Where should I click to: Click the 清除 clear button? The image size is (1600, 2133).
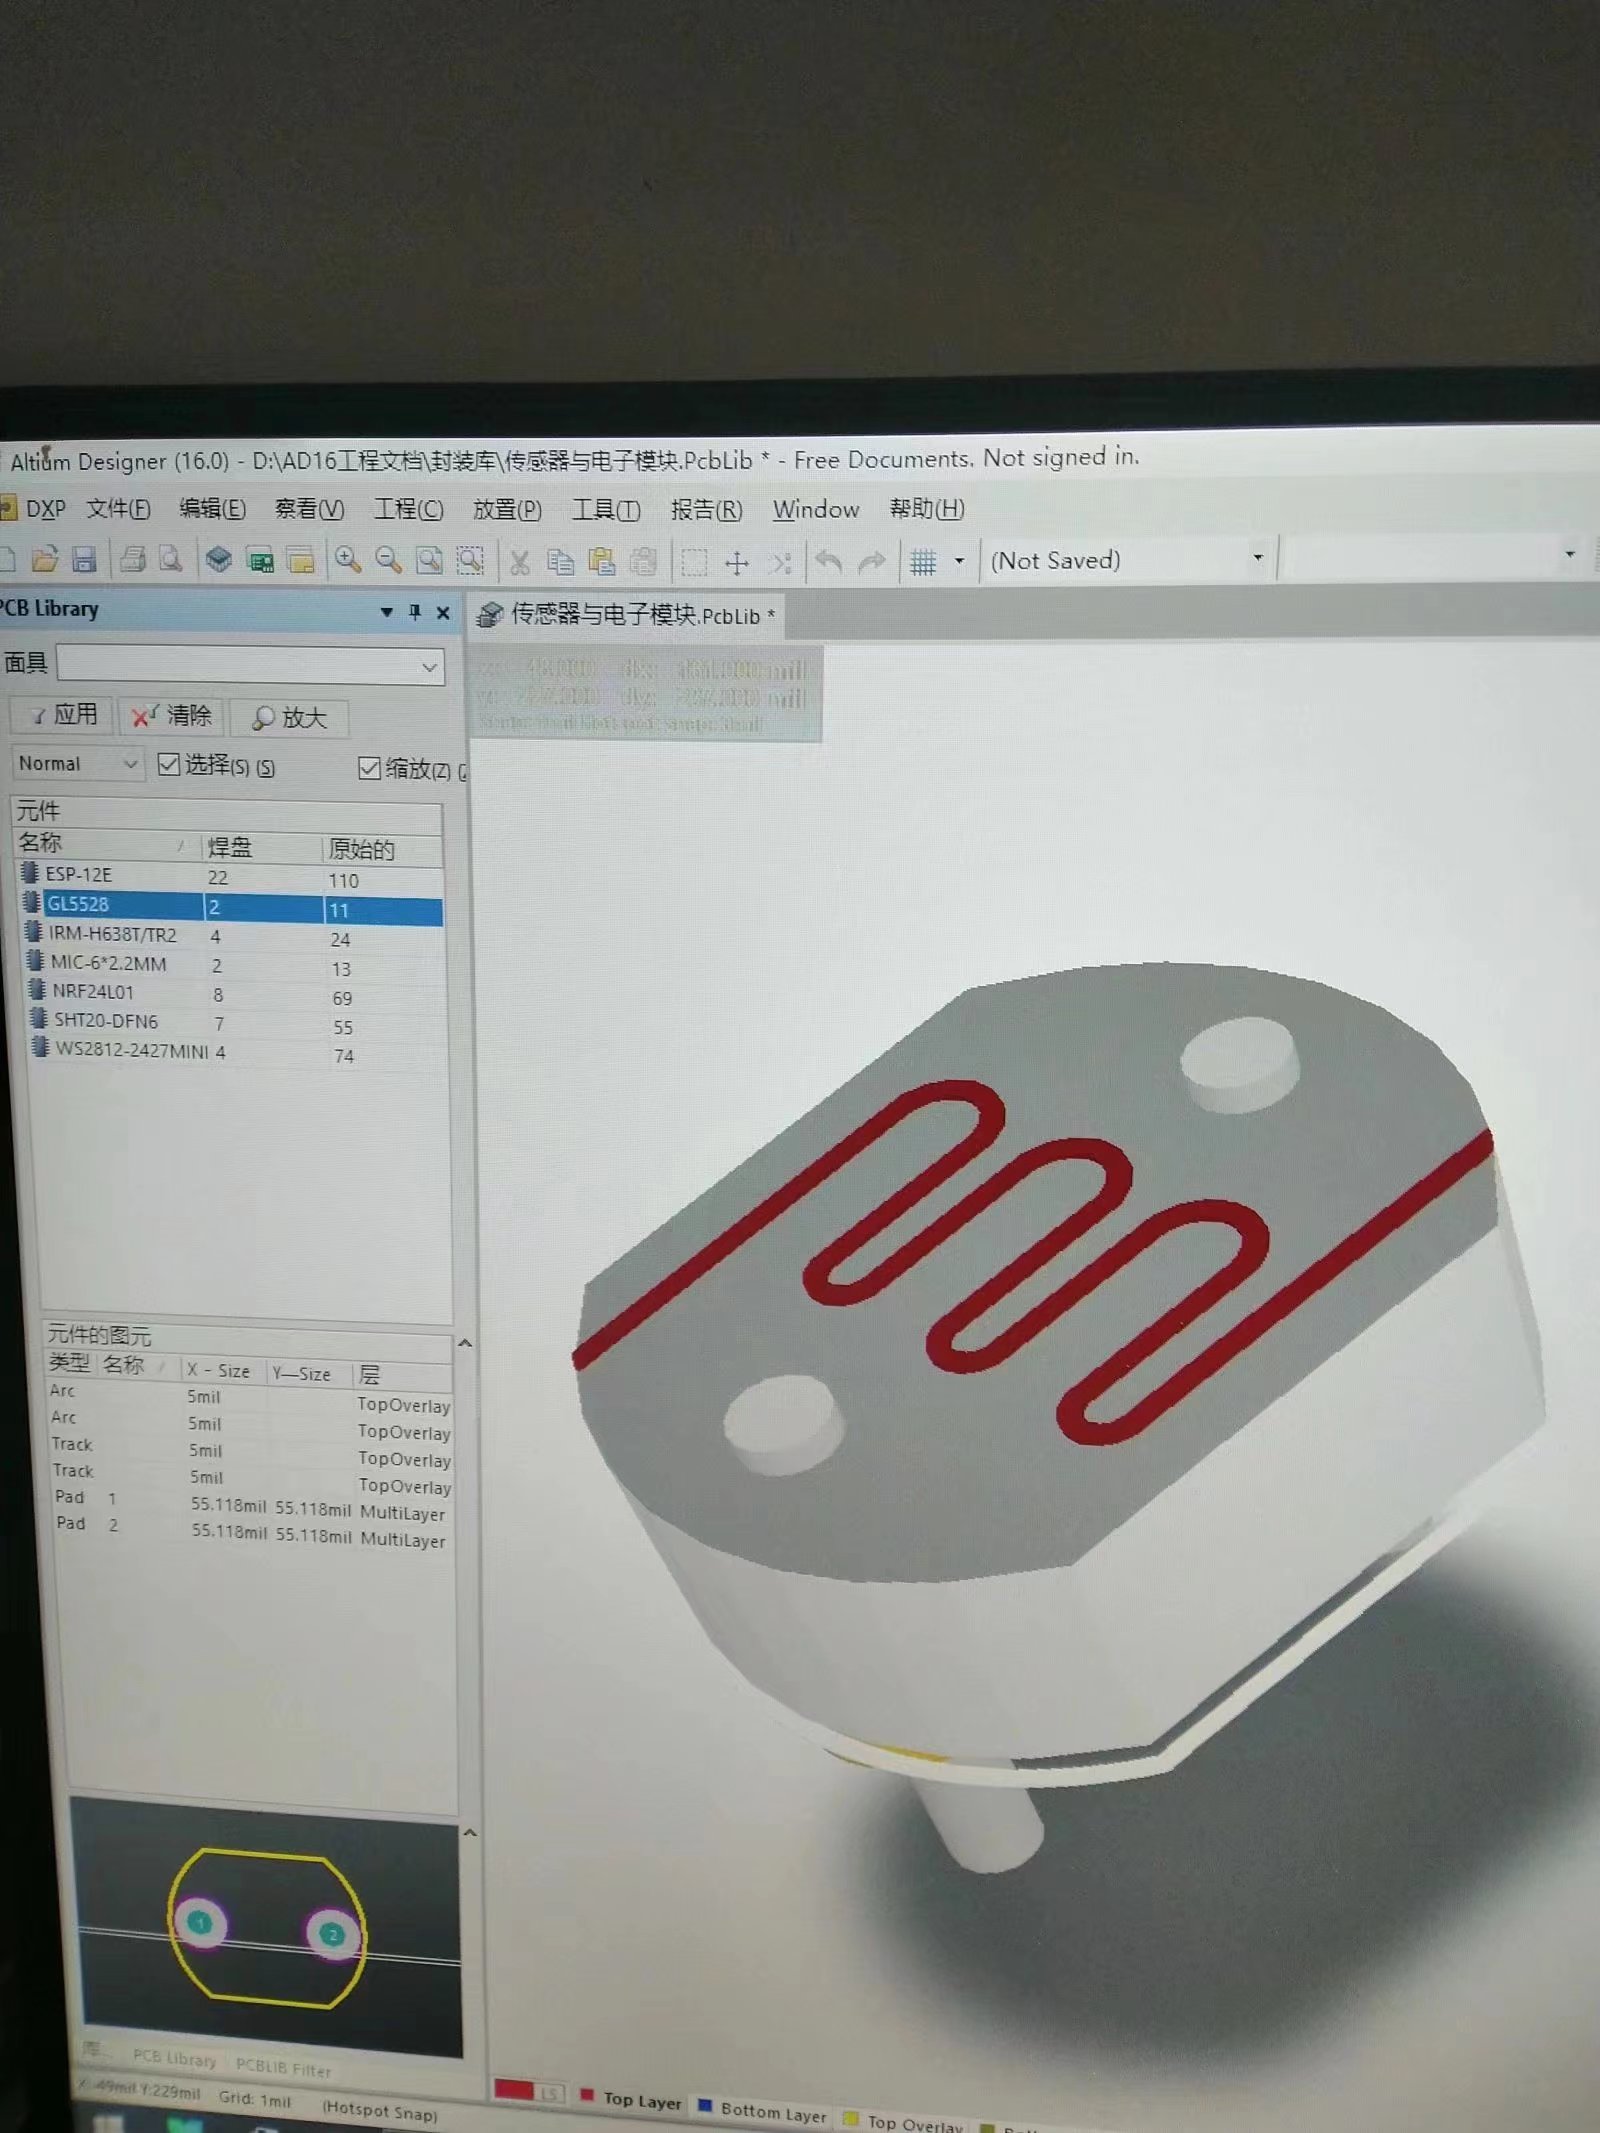172,716
